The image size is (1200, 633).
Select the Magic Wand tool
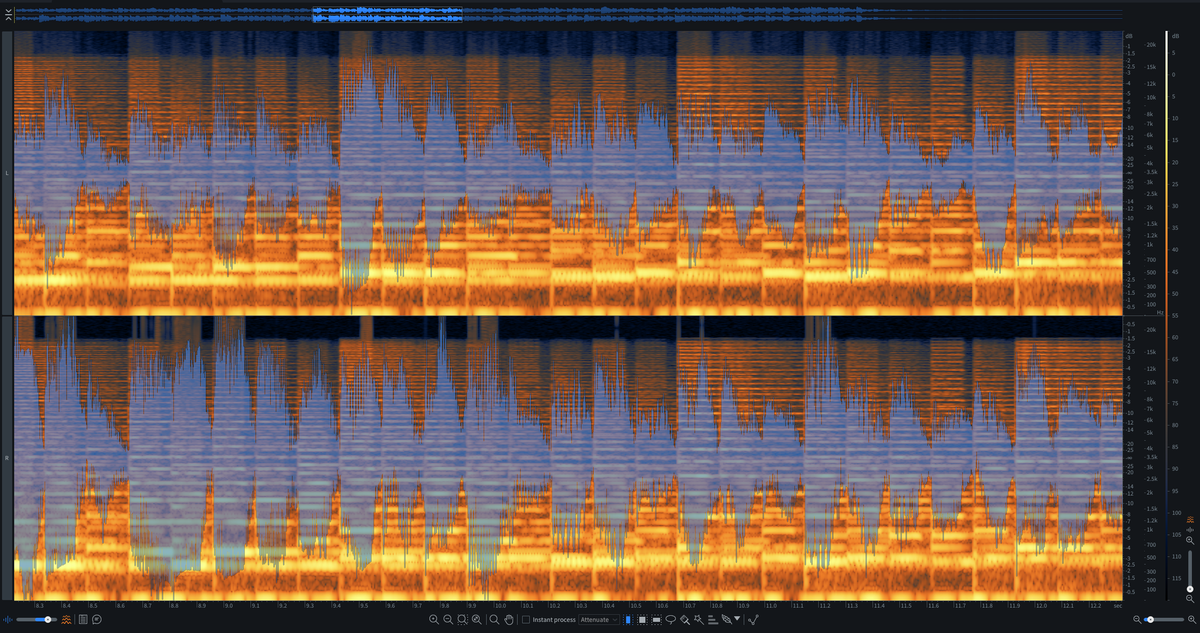(698, 619)
